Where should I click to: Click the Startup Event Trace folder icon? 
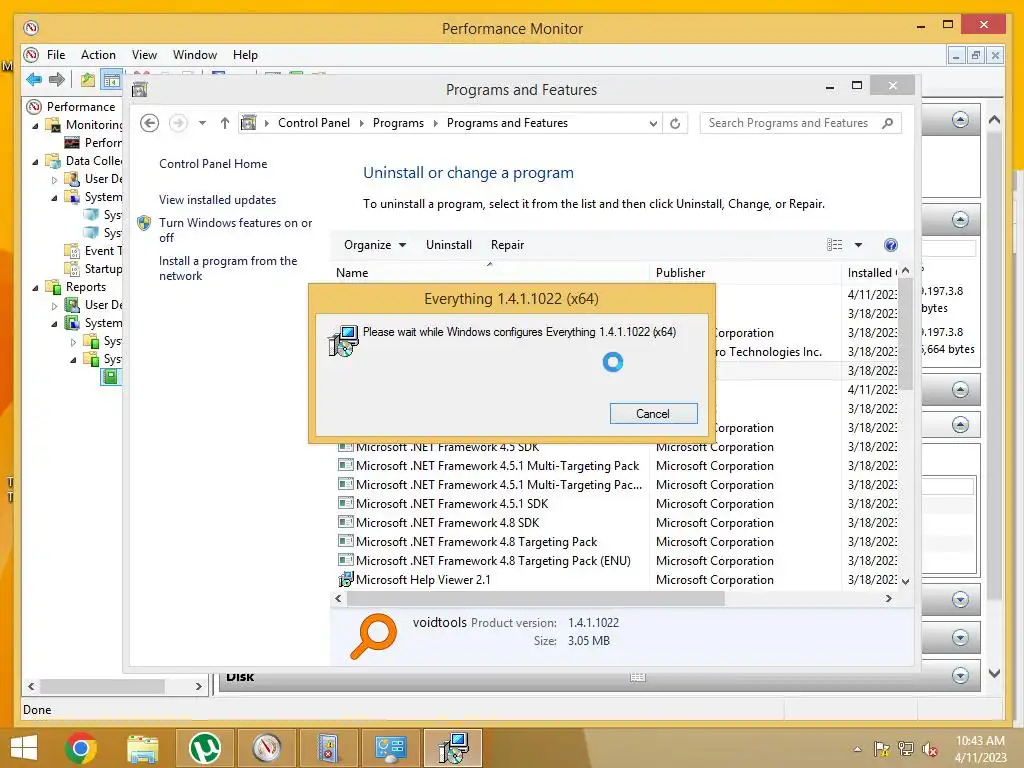[x=72, y=268]
